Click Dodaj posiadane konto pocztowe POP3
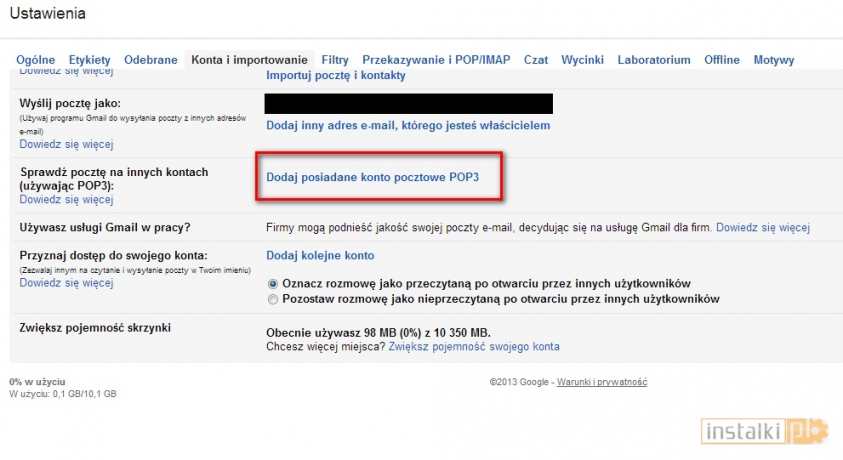The image size is (843, 460). (373, 177)
